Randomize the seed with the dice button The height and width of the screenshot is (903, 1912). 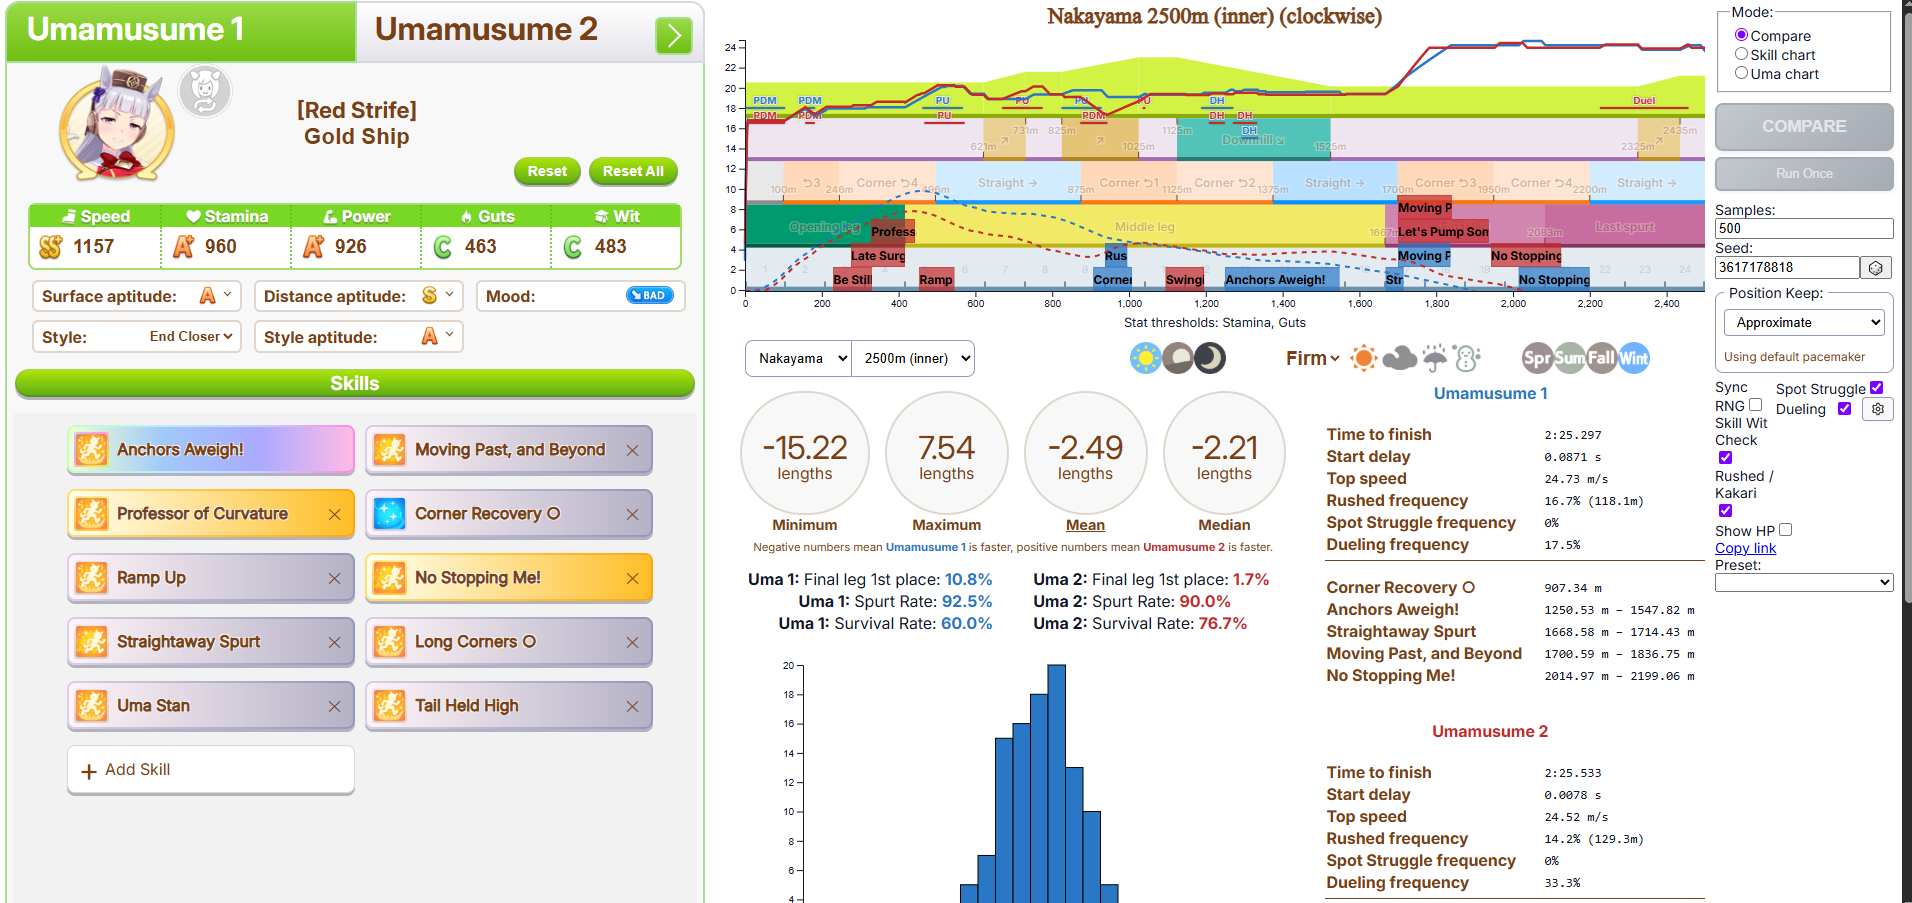(1876, 268)
